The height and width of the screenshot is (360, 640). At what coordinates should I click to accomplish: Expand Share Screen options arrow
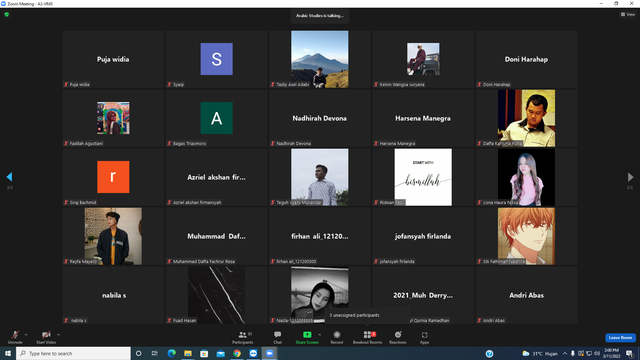pyautogui.click(x=320, y=335)
